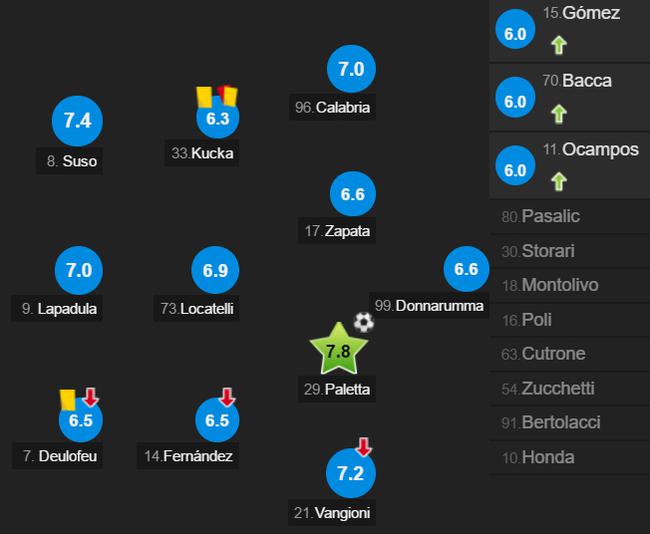Select Locatelli's 6.9 rating bubble
The image size is (650, 534).
coord(215,270)
